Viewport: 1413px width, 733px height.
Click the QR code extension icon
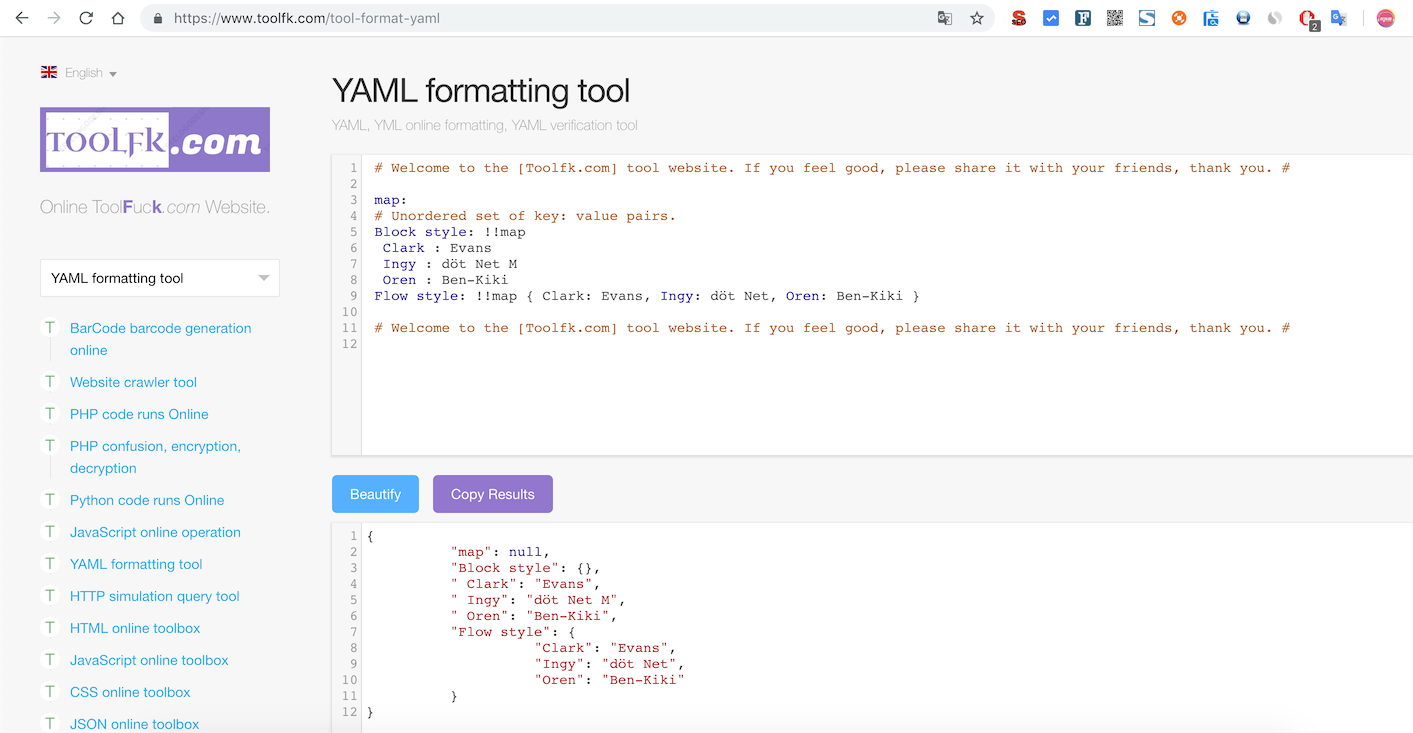[1115, 18]
